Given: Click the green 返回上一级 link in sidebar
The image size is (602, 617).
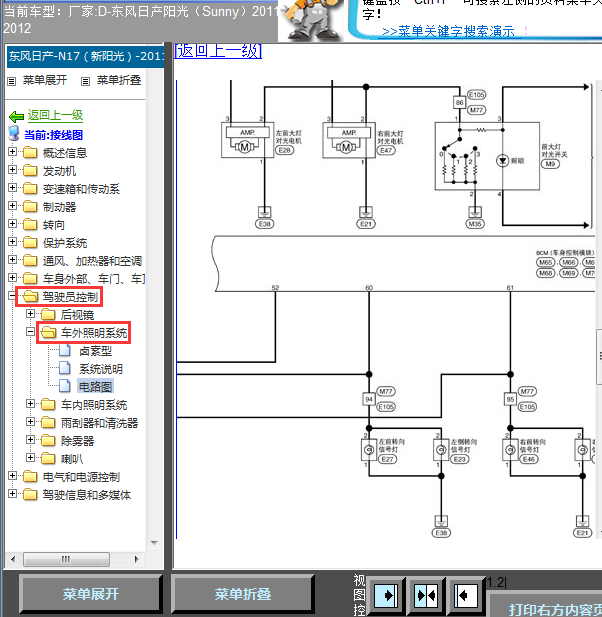Looking at the screenshot, I should [55, 115].
